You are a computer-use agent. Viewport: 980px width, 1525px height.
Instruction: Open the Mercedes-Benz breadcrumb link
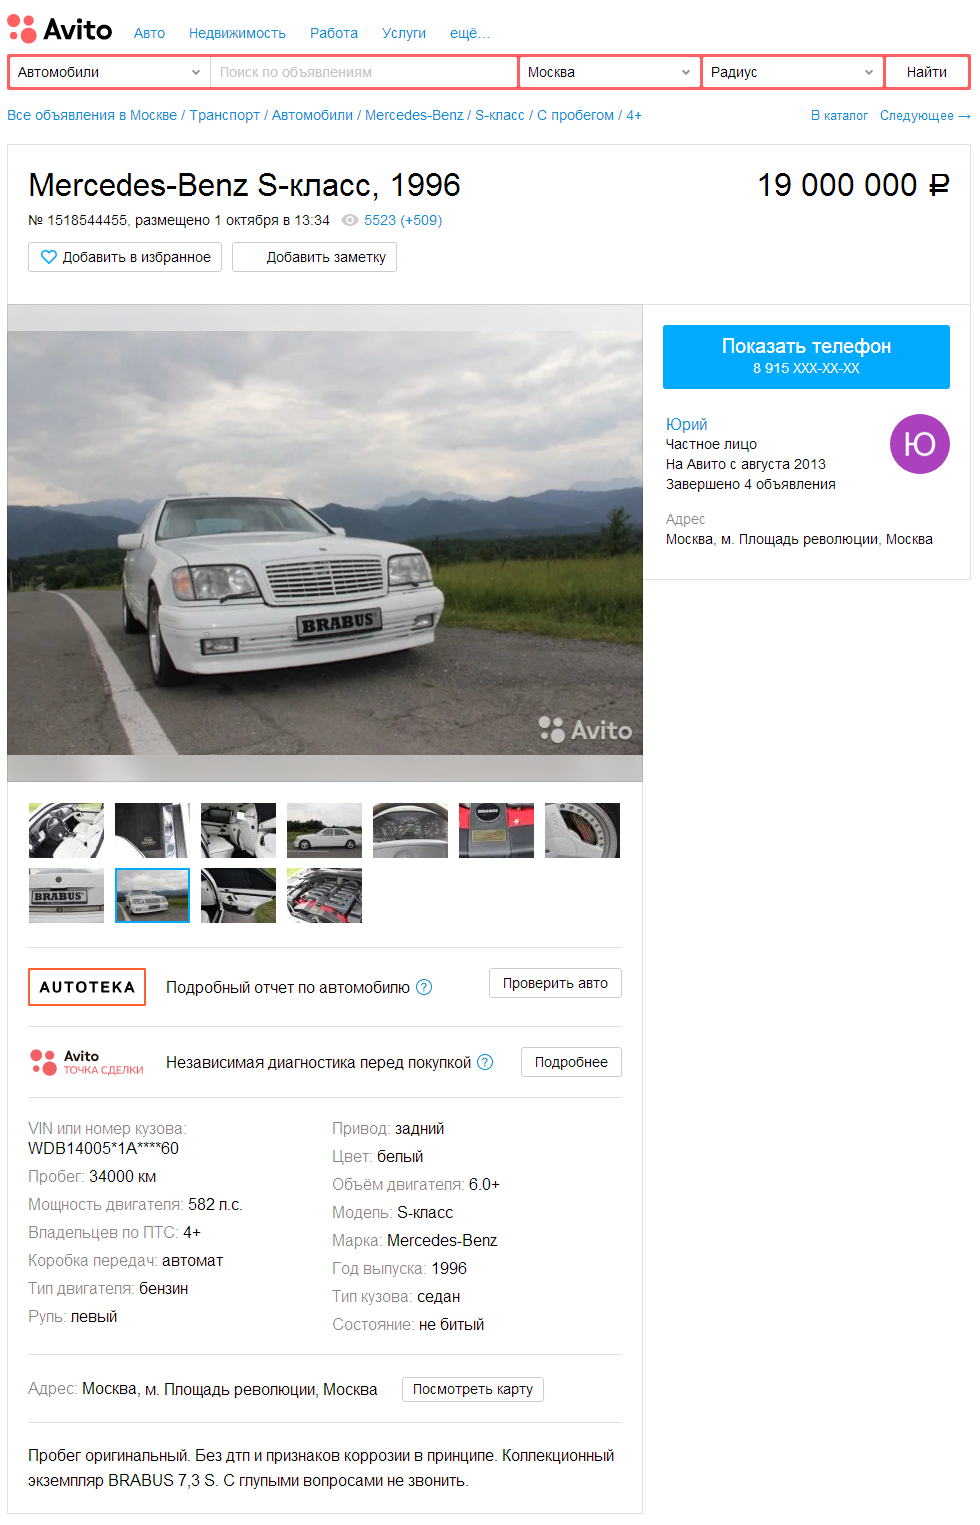tap(414, 115)
